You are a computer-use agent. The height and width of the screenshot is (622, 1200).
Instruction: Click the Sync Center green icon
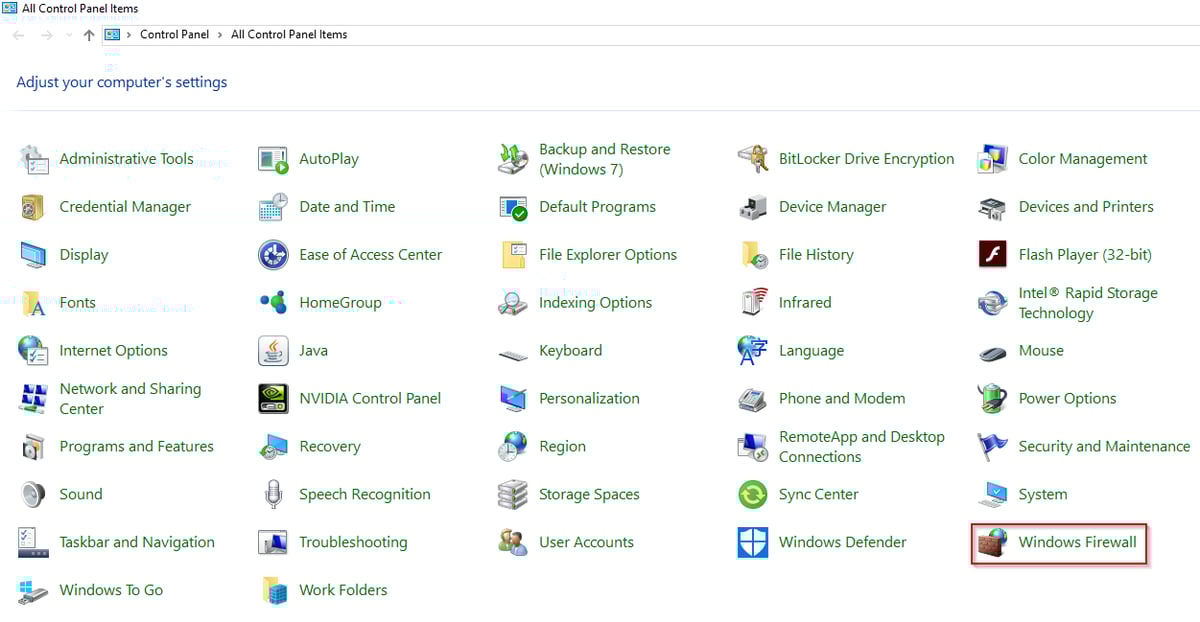pos(752,495)
